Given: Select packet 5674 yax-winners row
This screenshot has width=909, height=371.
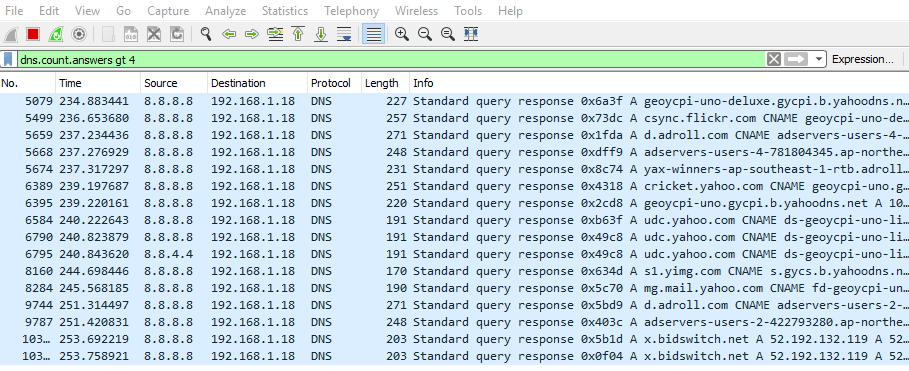Looking at the screenshot, I should pyautogui.click(x=454, y=169).
